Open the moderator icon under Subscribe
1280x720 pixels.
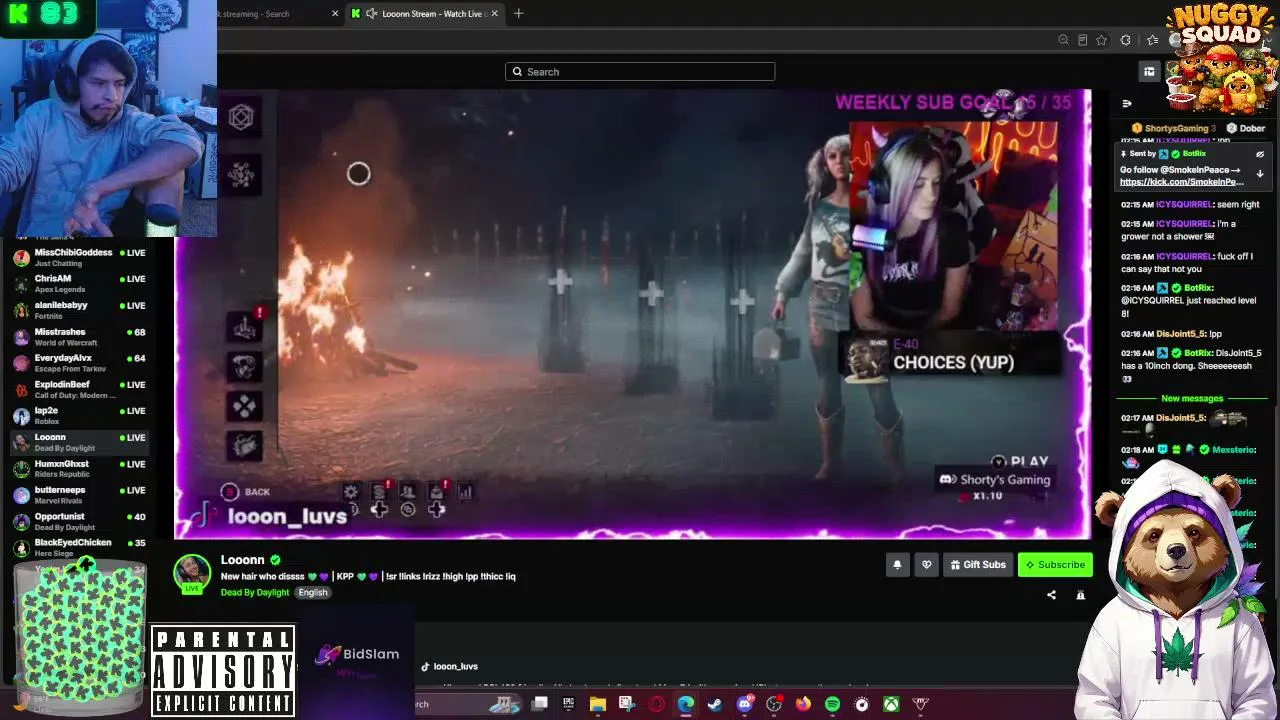click(x=1080, y=595)
